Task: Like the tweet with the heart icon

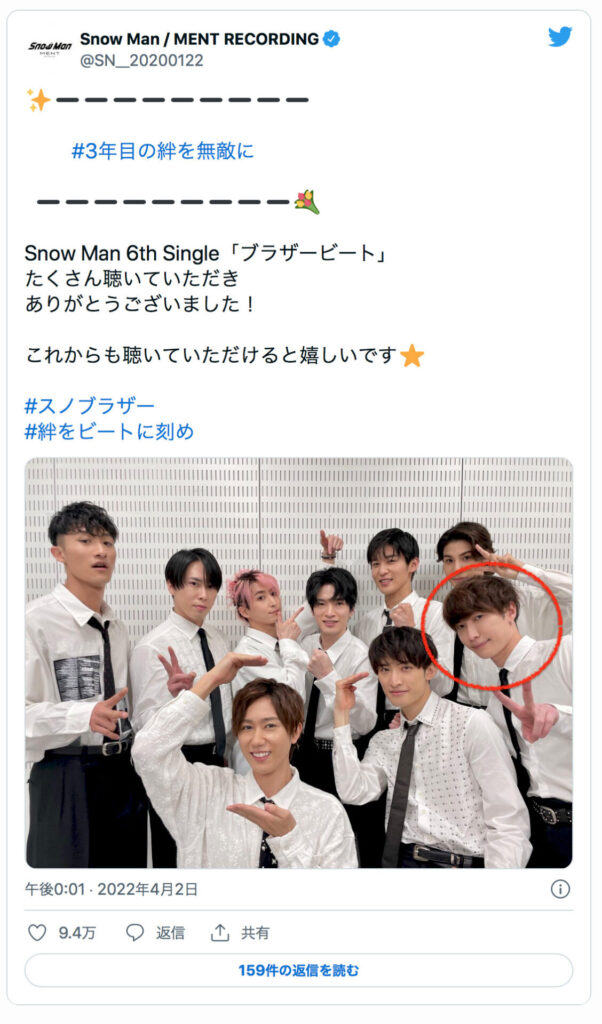Action: tap(37, 933)
